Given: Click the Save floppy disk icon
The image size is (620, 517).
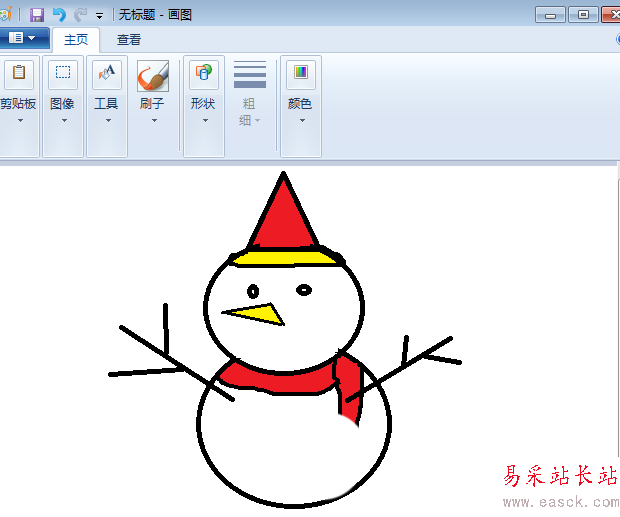Looking at the screenshot, I should tap(37, 15).
